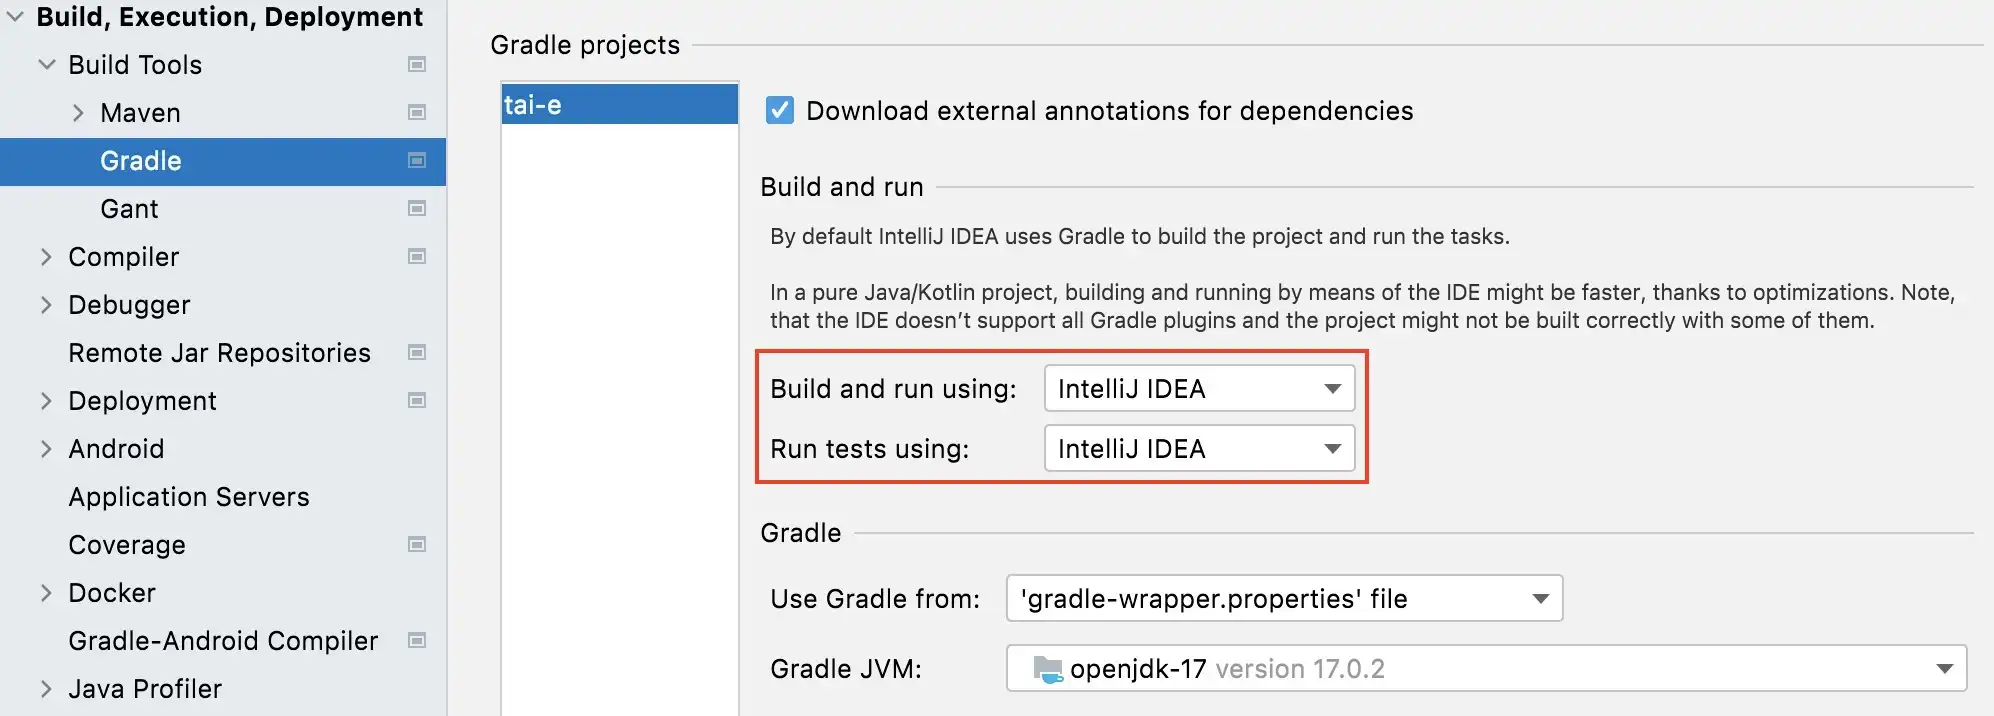
Task: Expand the Java Profiler node
Action: pos(46,689)
